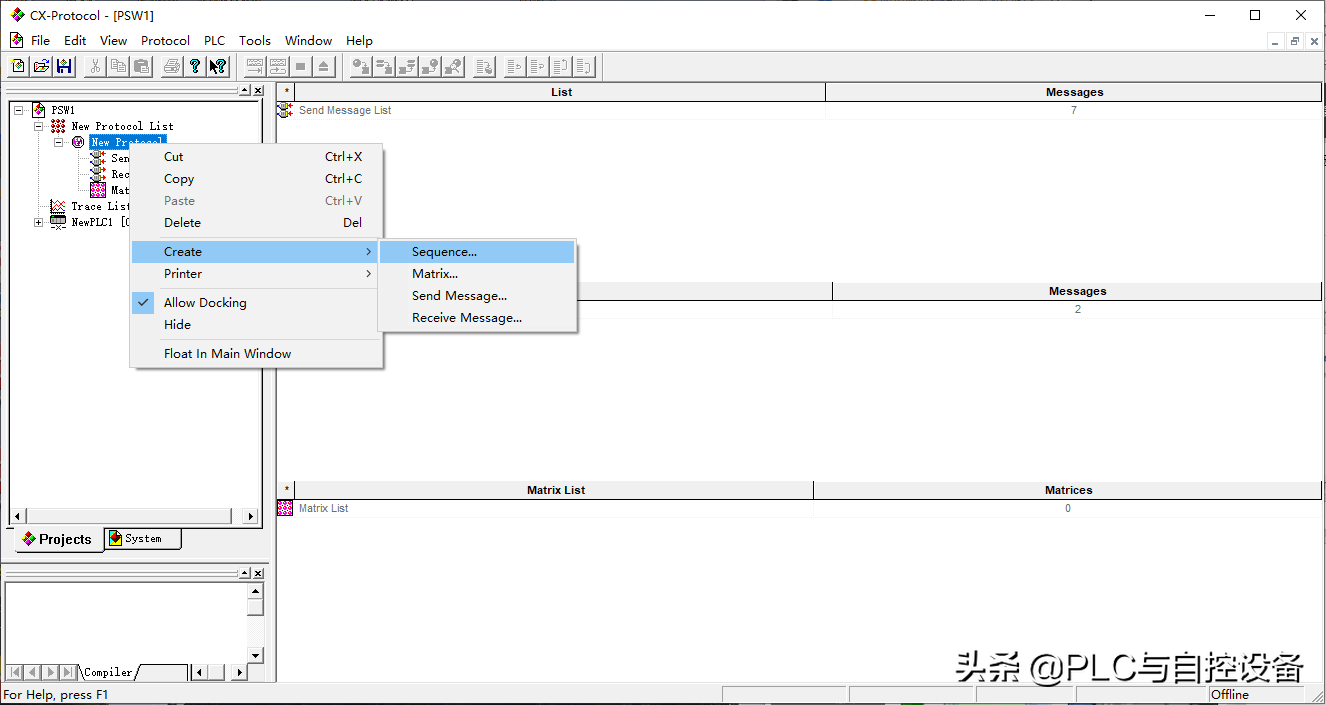This screenshot has width=1326, height=705.
Task: Open the Edit menu
Action: (x=75, y=41)
